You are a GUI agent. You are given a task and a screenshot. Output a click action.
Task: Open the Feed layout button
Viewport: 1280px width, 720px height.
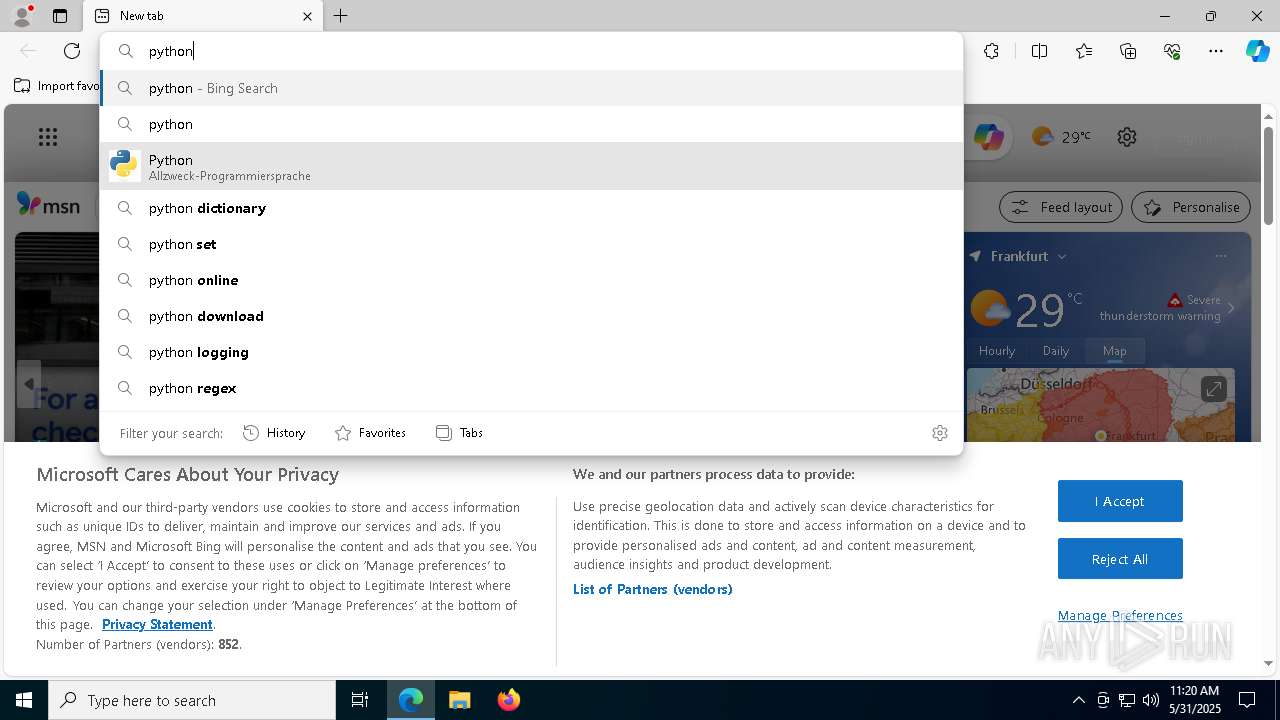pos(1061,207)
